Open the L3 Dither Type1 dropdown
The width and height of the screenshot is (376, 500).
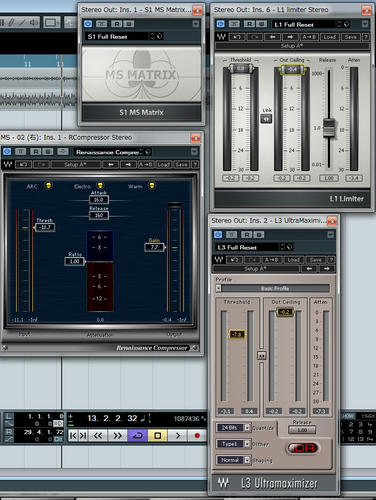[x=233, y=444]
